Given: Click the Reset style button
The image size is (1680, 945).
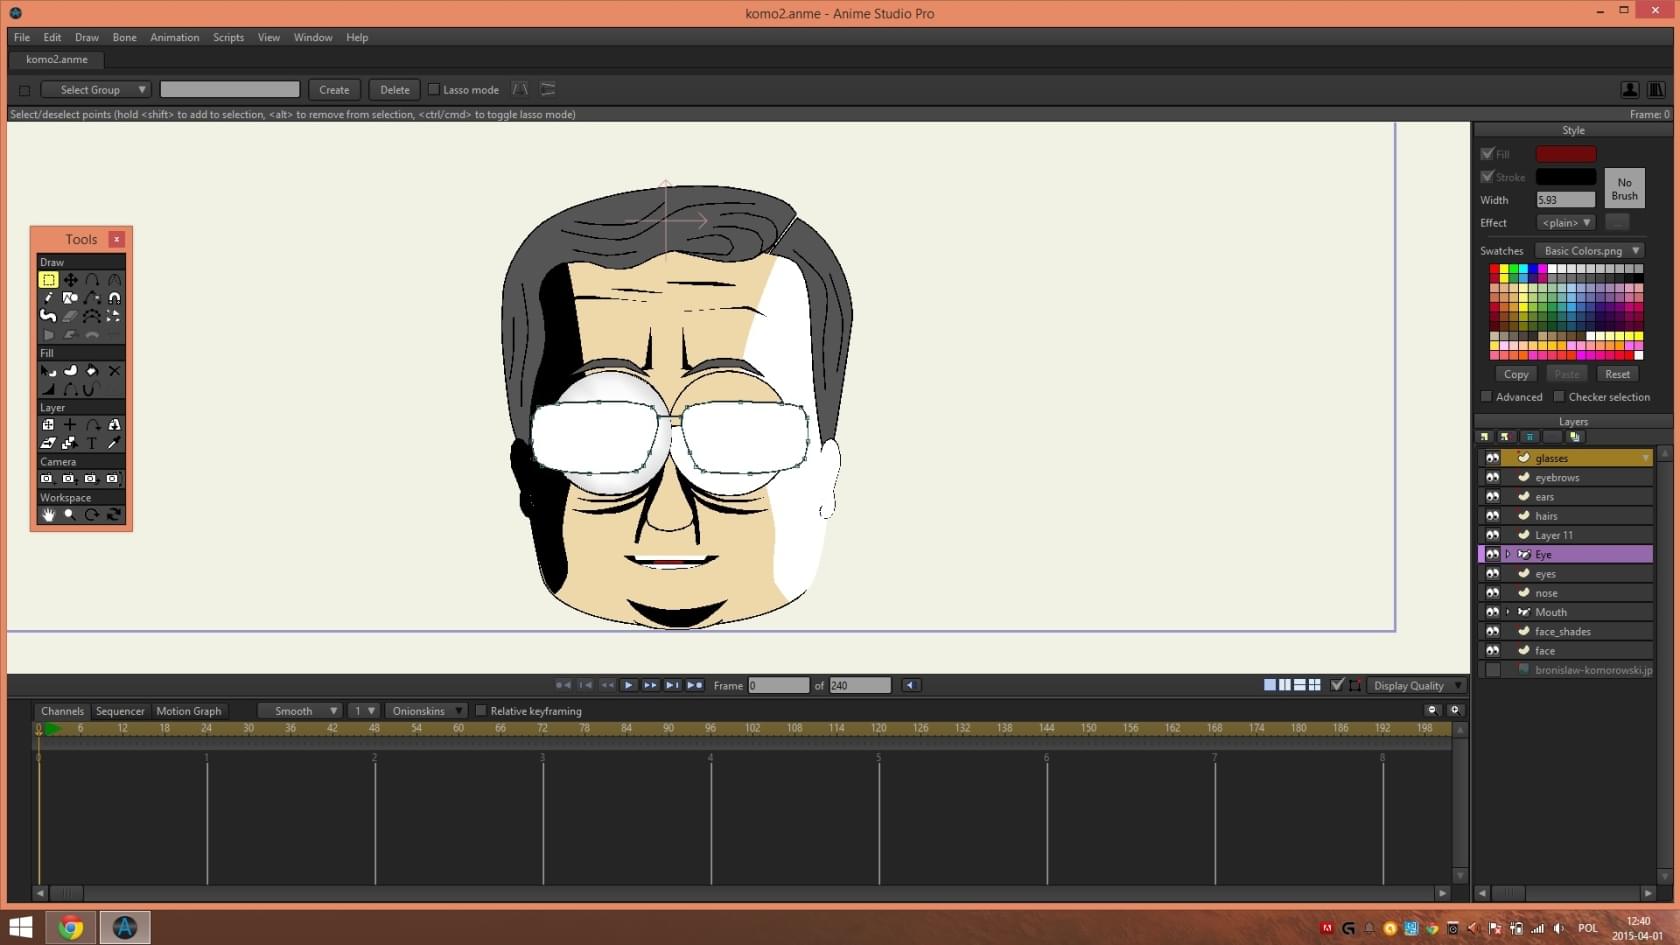Looking at the screenshot, I should point(1617,374).
